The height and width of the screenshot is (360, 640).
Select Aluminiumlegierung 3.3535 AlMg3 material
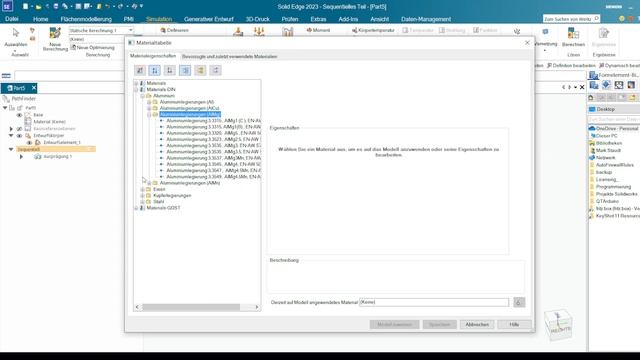[x=213, y=146]
